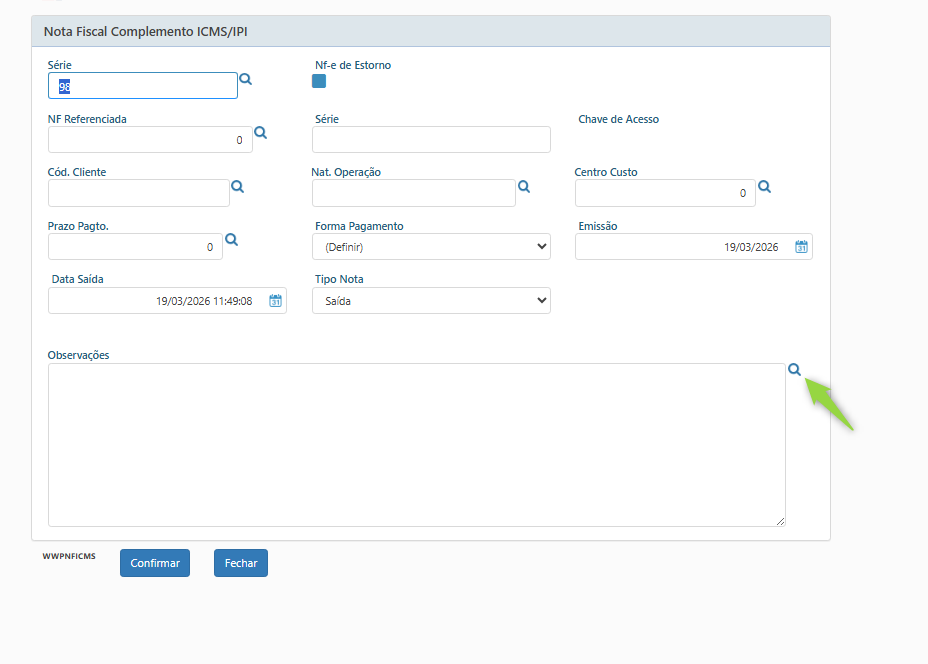Click the Fechar button
Screen dimensions: 928x664
[240, 563]
